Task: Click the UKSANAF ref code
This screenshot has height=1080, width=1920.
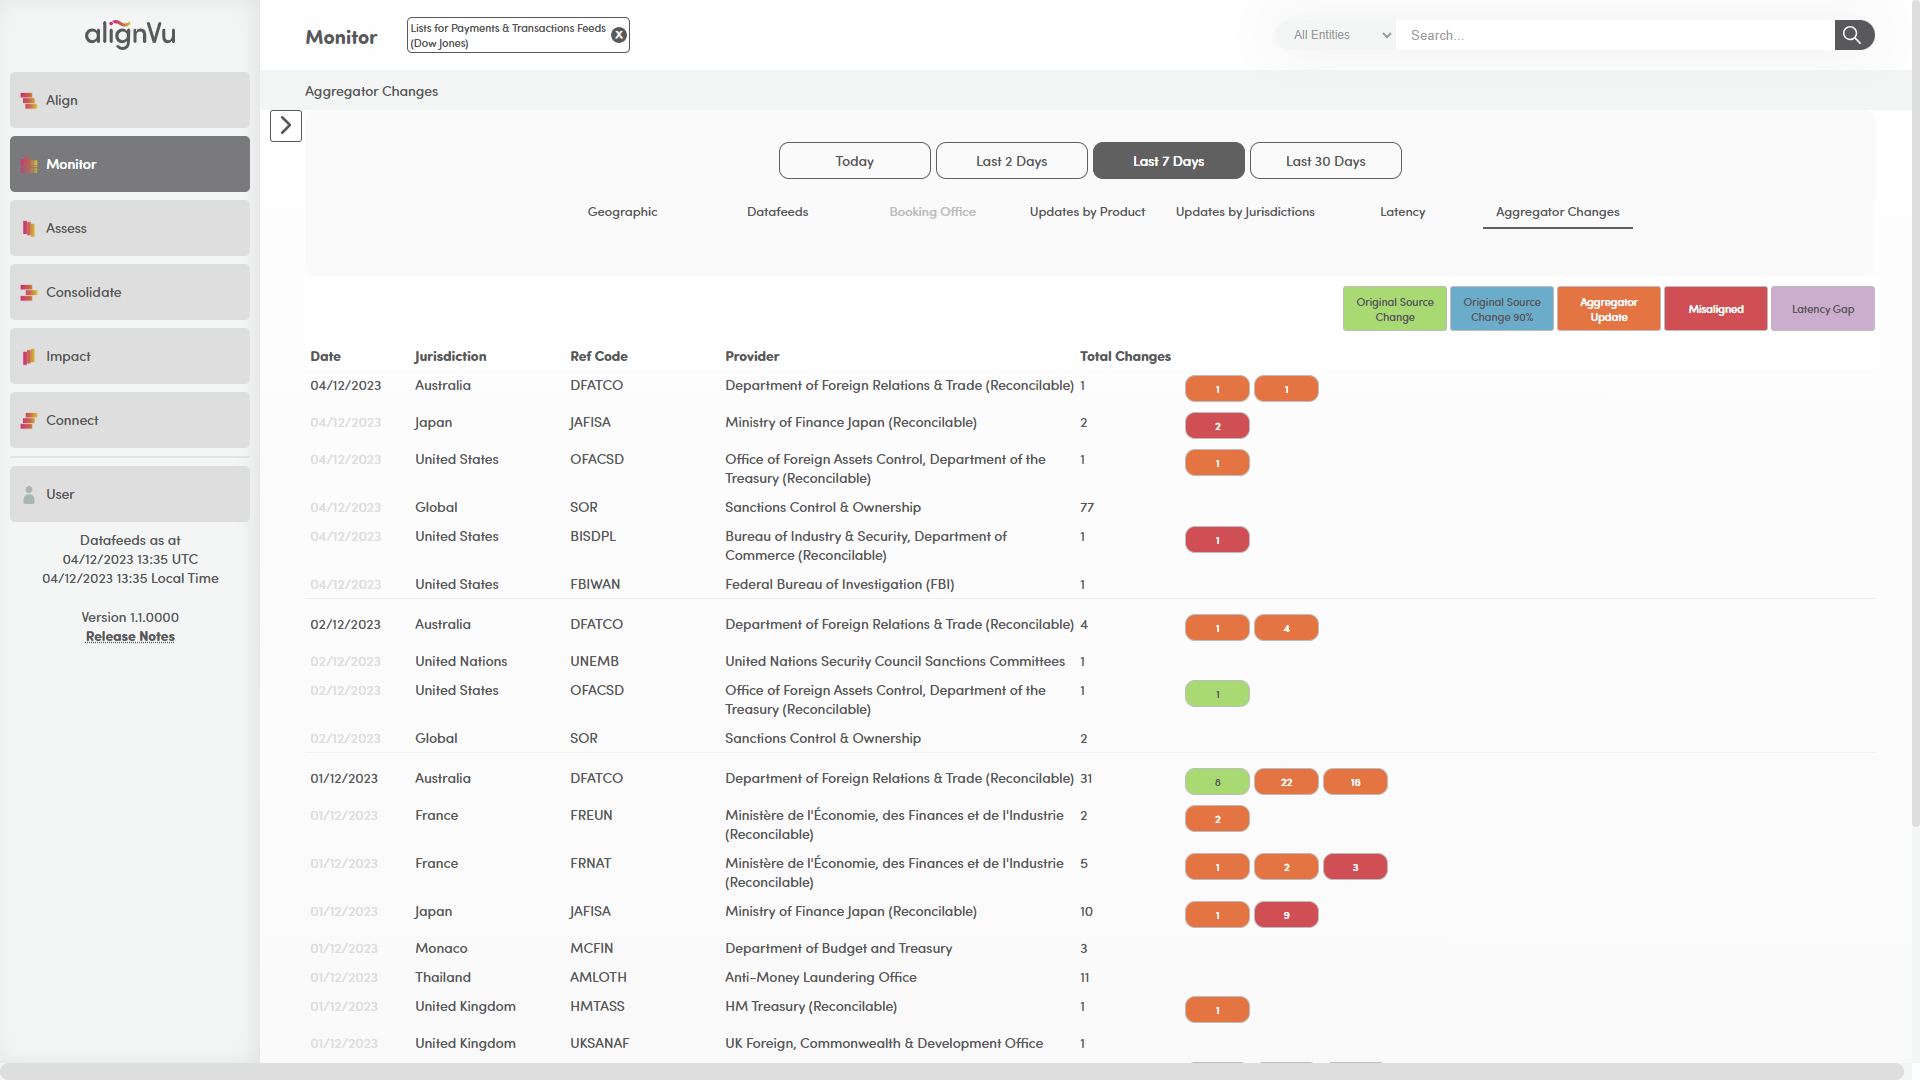Action: tap(599, 1043)
